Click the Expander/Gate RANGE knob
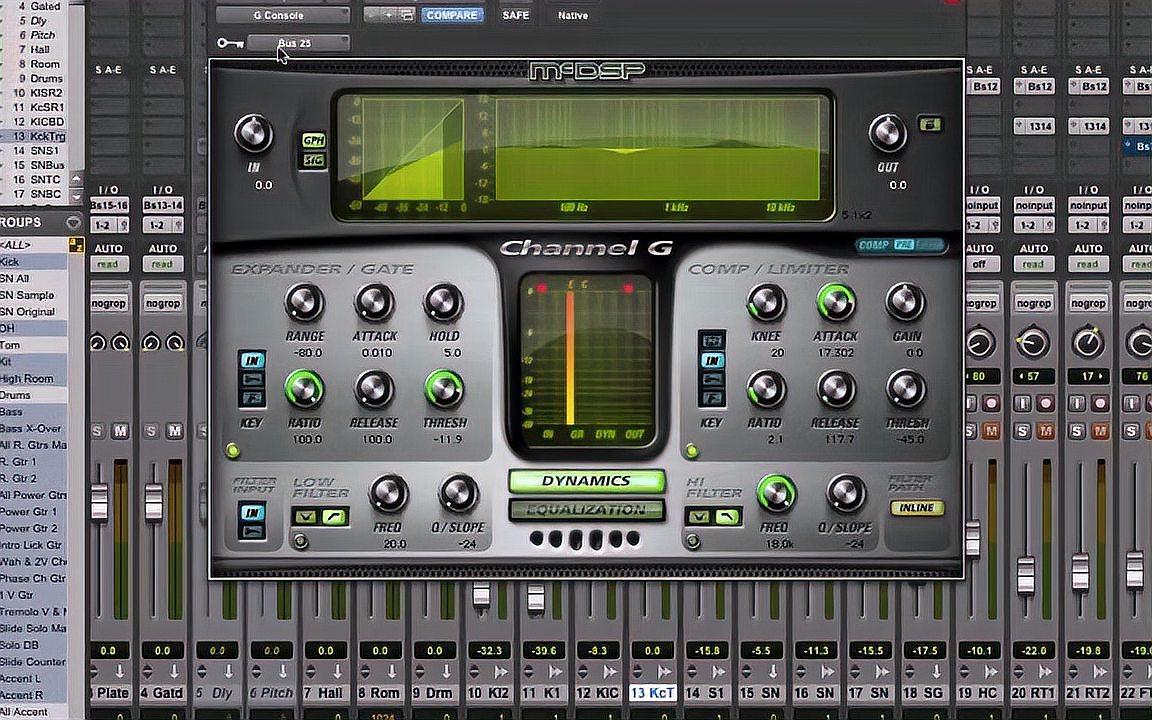This screenshot has height=720, width=1152. 304,303
